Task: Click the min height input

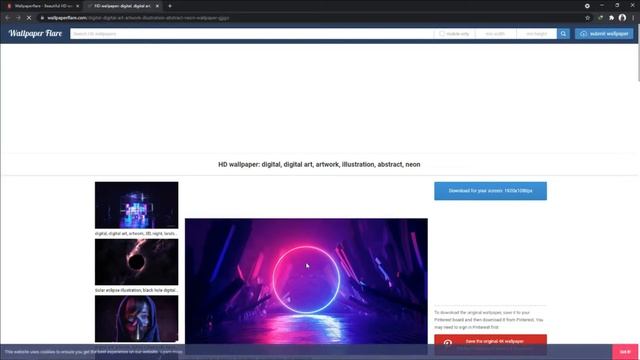Action: [x=536, y=34]
